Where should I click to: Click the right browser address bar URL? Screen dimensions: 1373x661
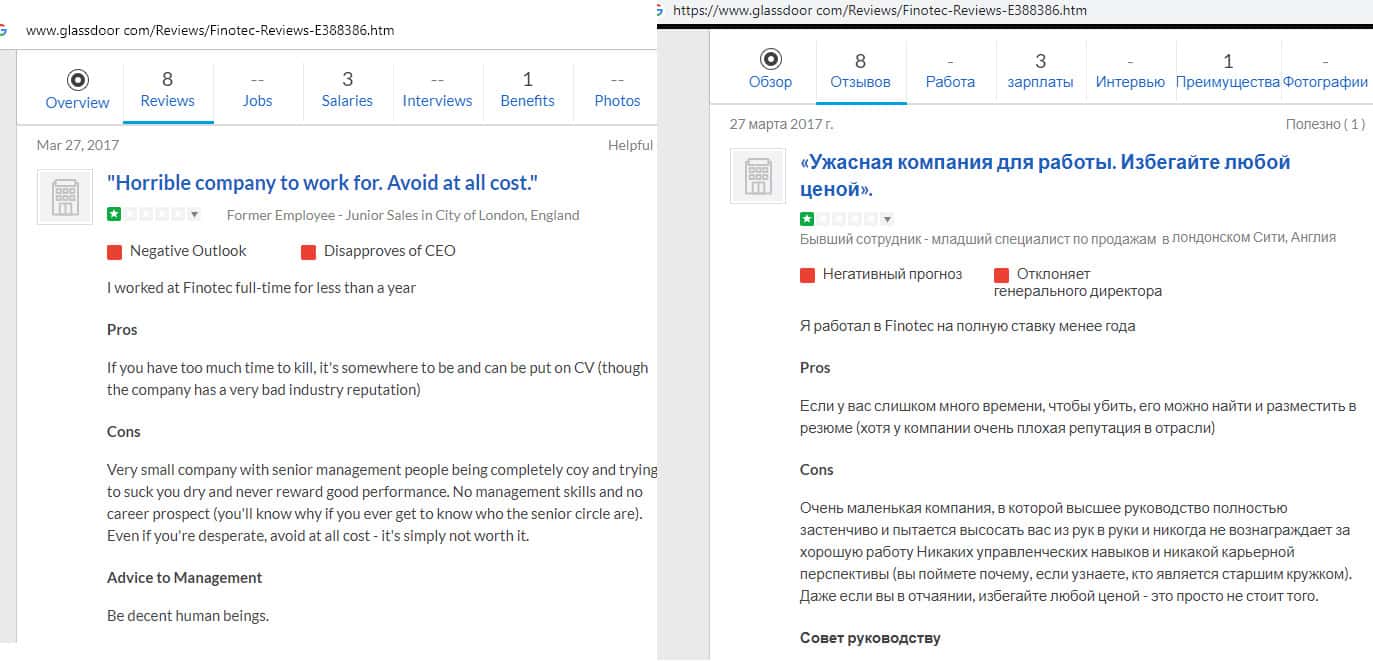(x=880, y=10)
